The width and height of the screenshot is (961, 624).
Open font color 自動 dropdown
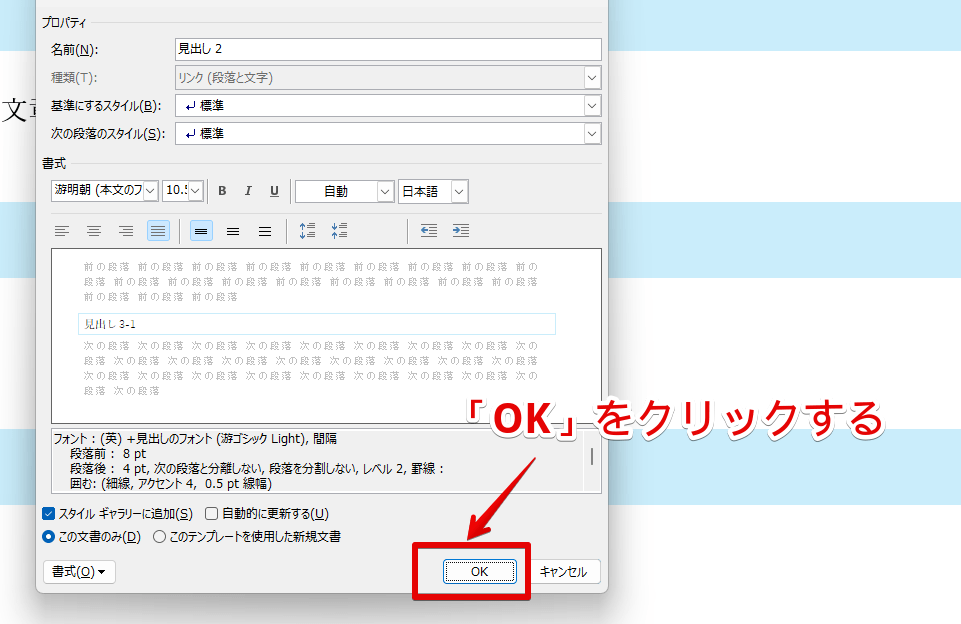385,192
